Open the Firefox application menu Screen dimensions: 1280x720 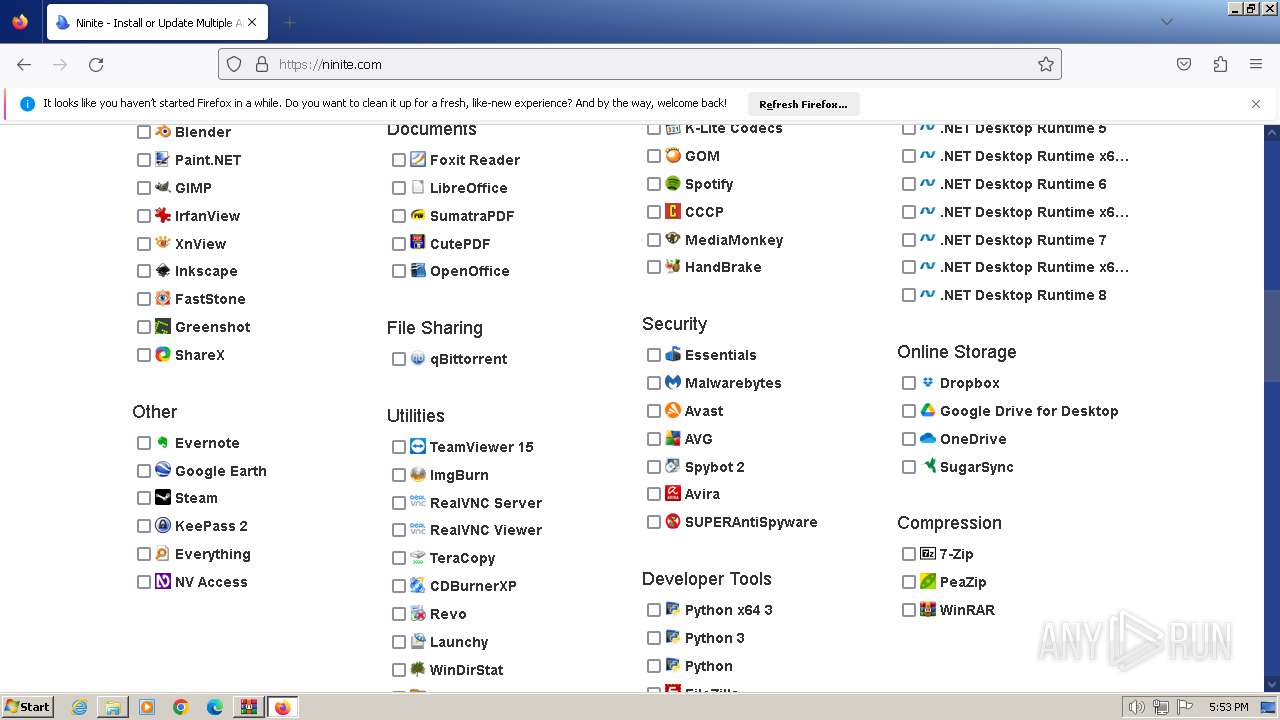(x=1256, y=64)
